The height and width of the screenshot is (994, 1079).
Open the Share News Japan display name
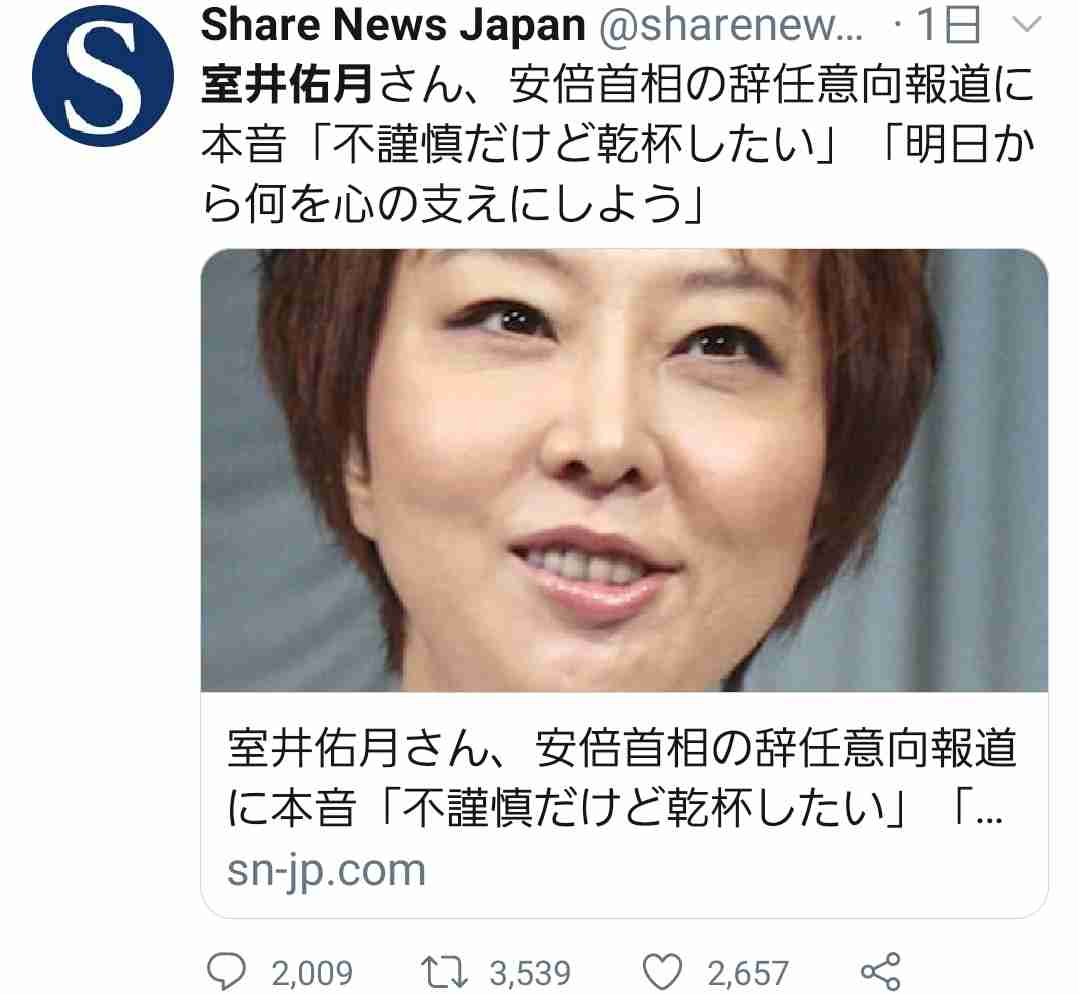pos(393,25)
